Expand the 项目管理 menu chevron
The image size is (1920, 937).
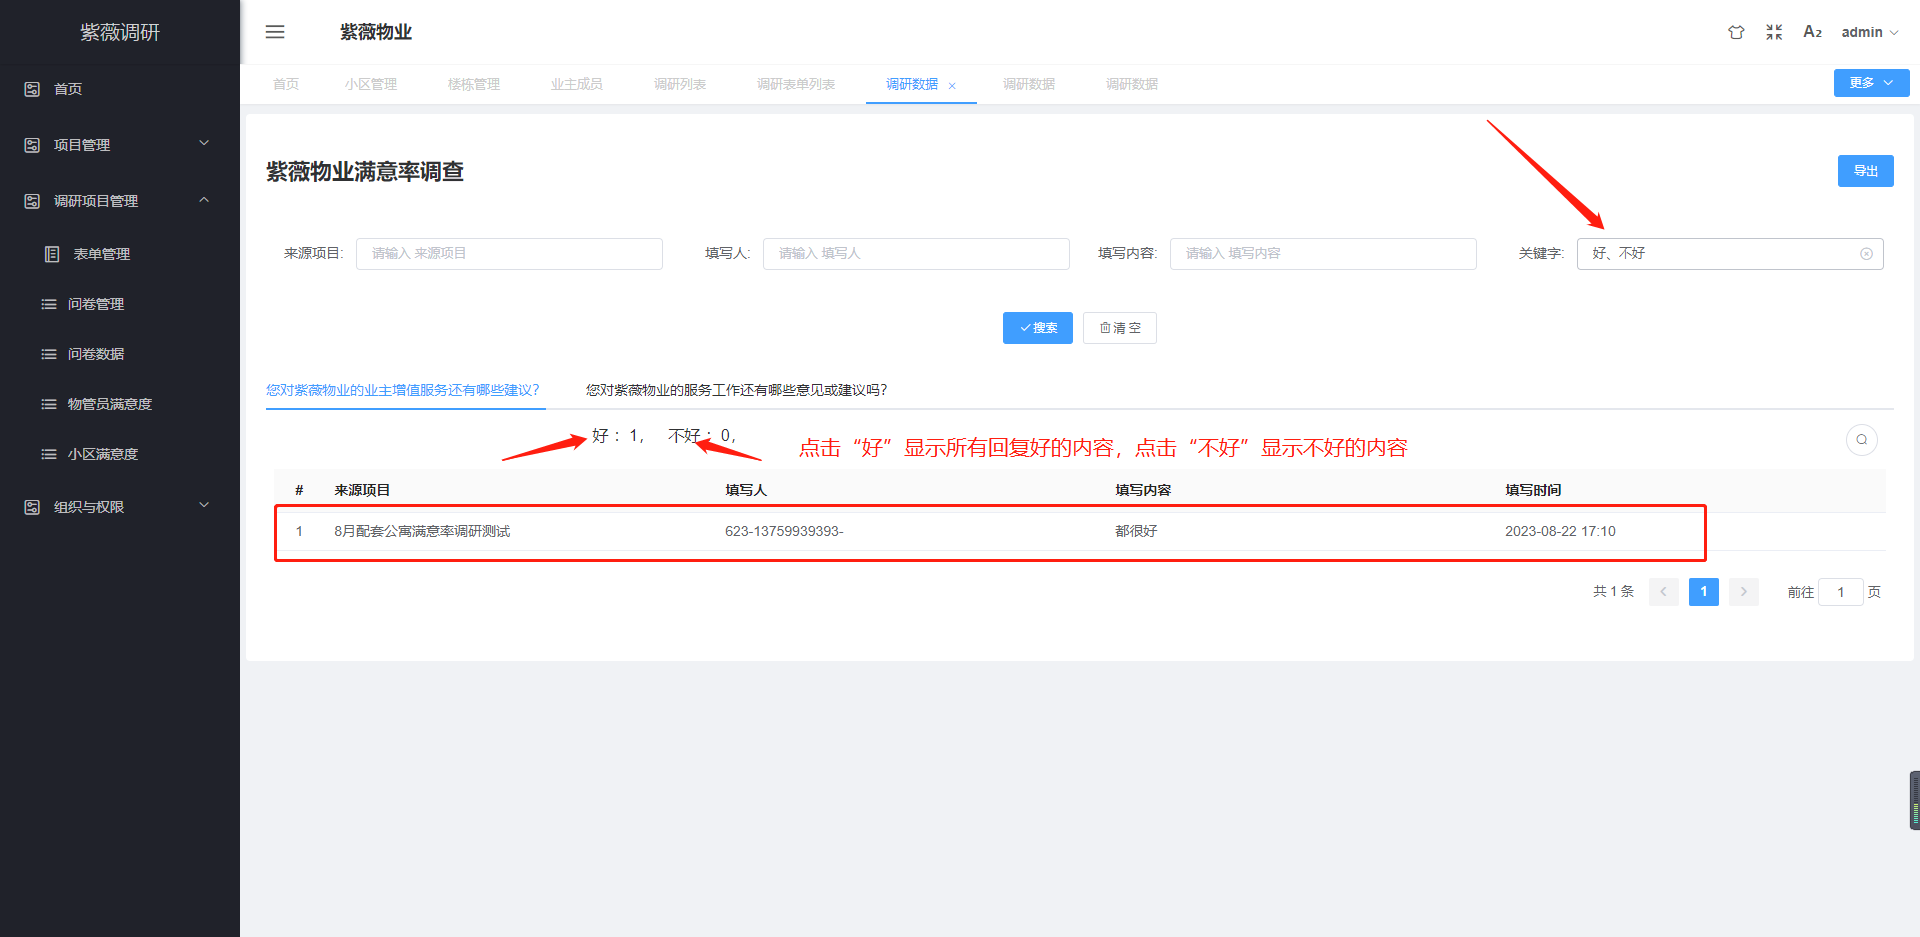click(x=204, y=143)
